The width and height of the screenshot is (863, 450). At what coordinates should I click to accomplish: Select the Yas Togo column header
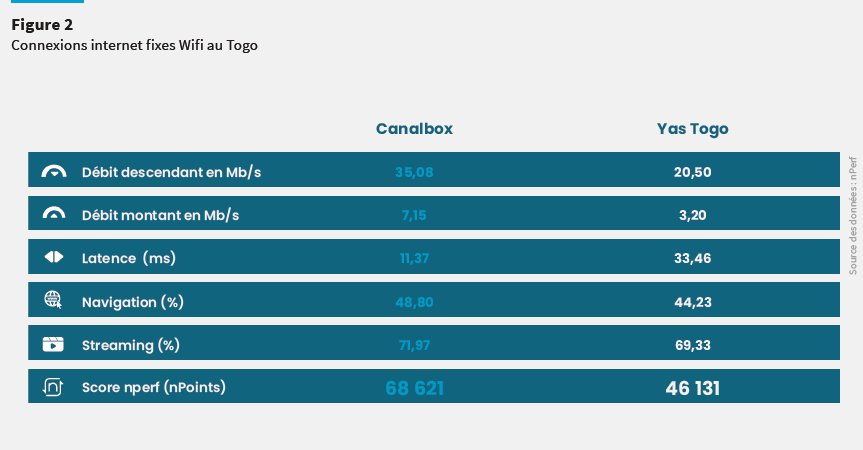coord(692,129)
